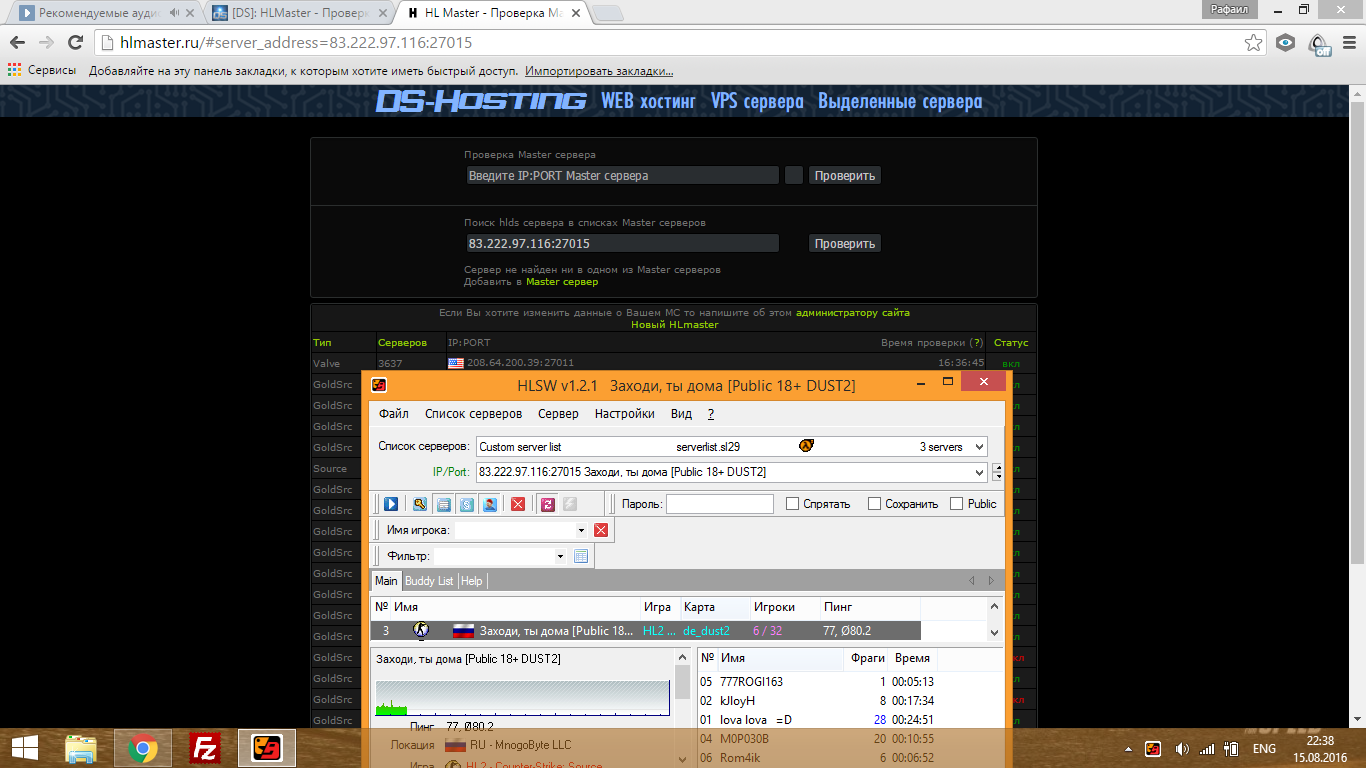This screenshot has width=1366, height=768.
Task: Click the HLSW icon in system tray
Action: (1153, 748)
